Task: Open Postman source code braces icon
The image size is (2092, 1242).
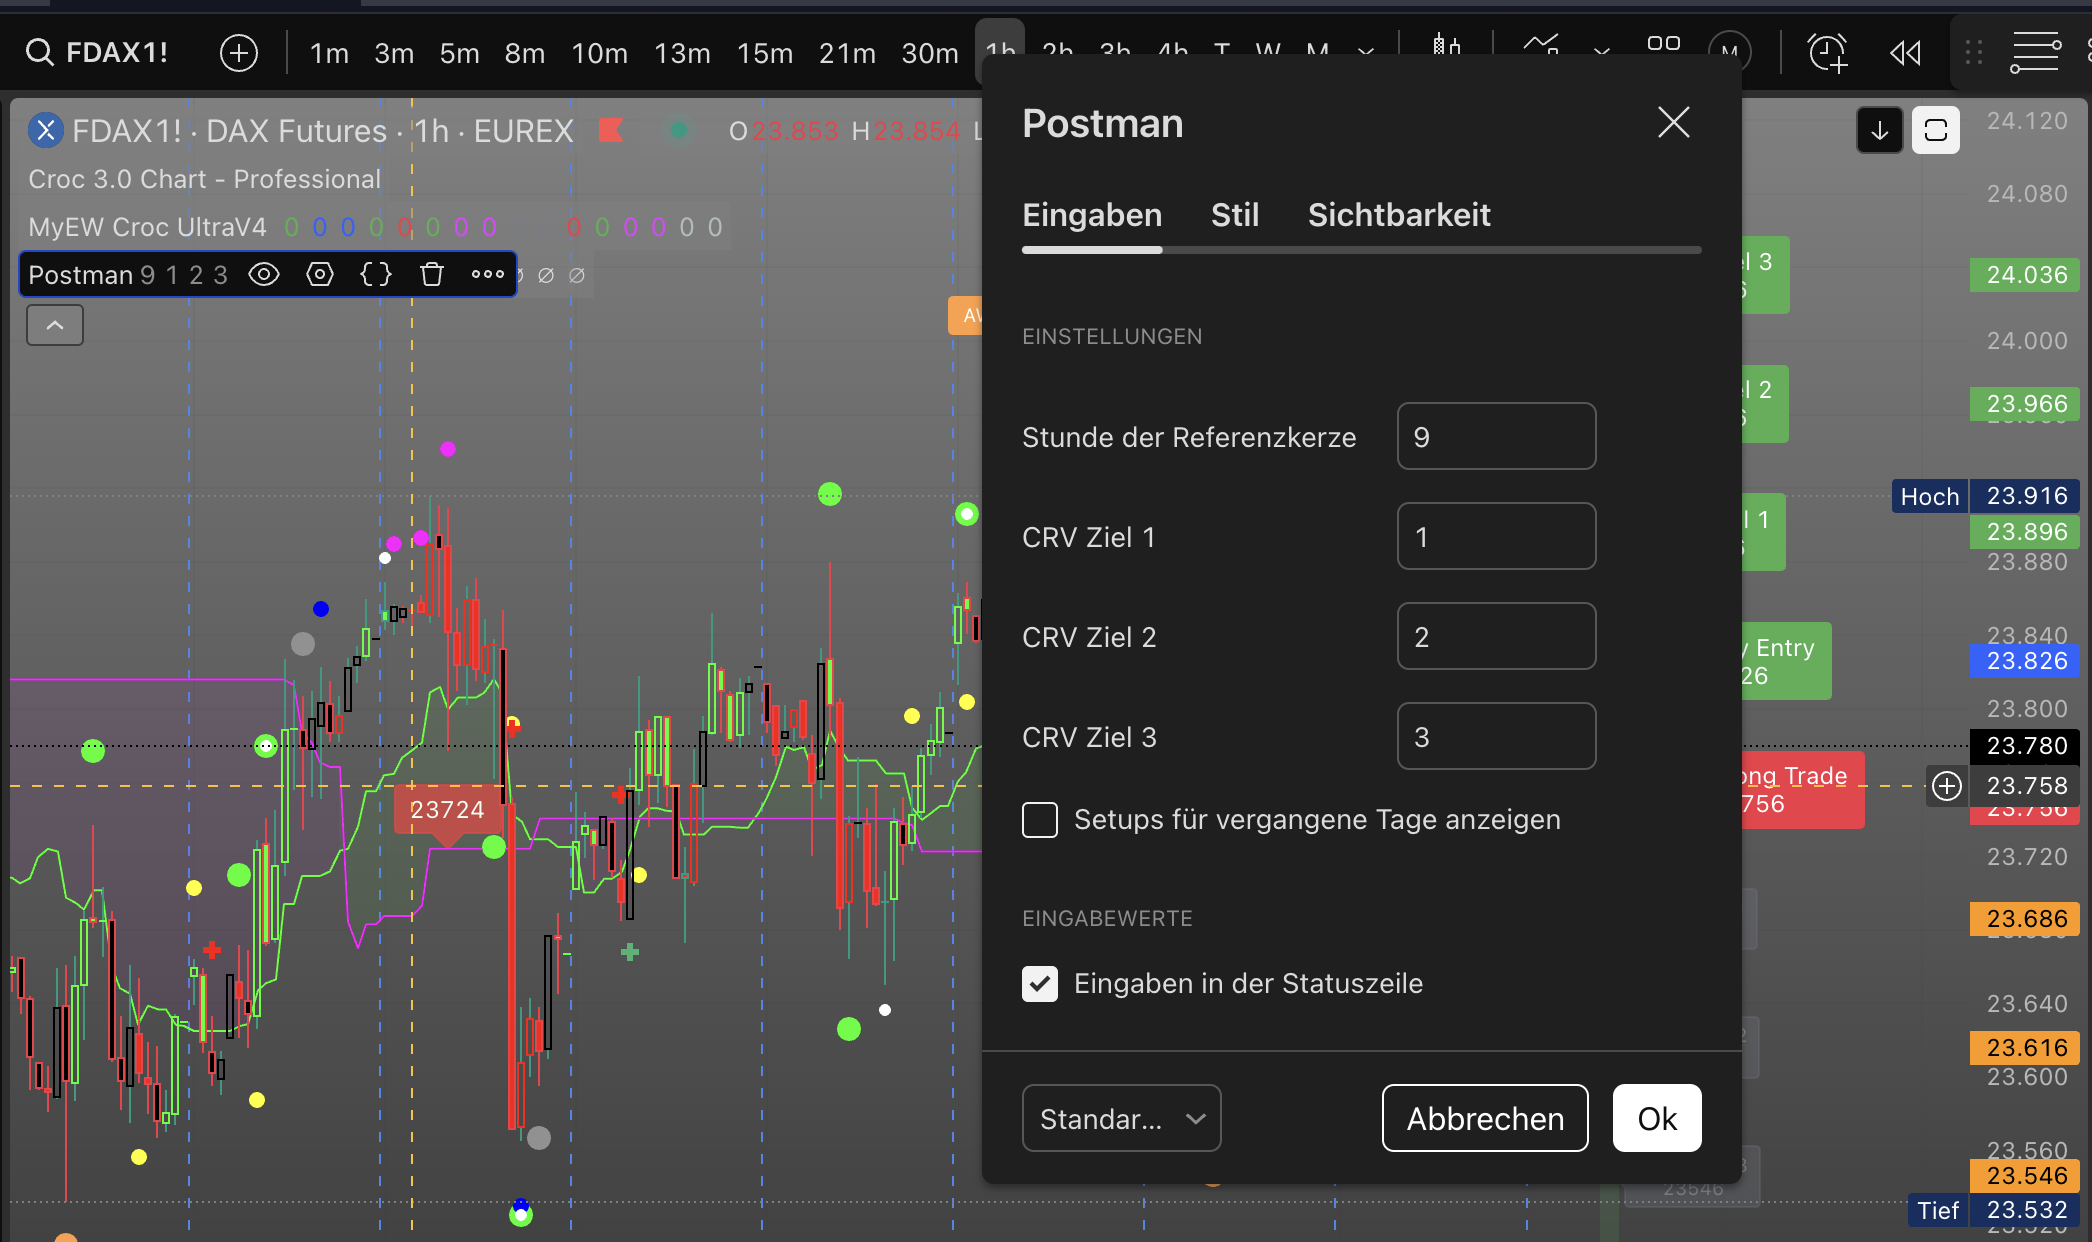Action: tap(376, 274)
